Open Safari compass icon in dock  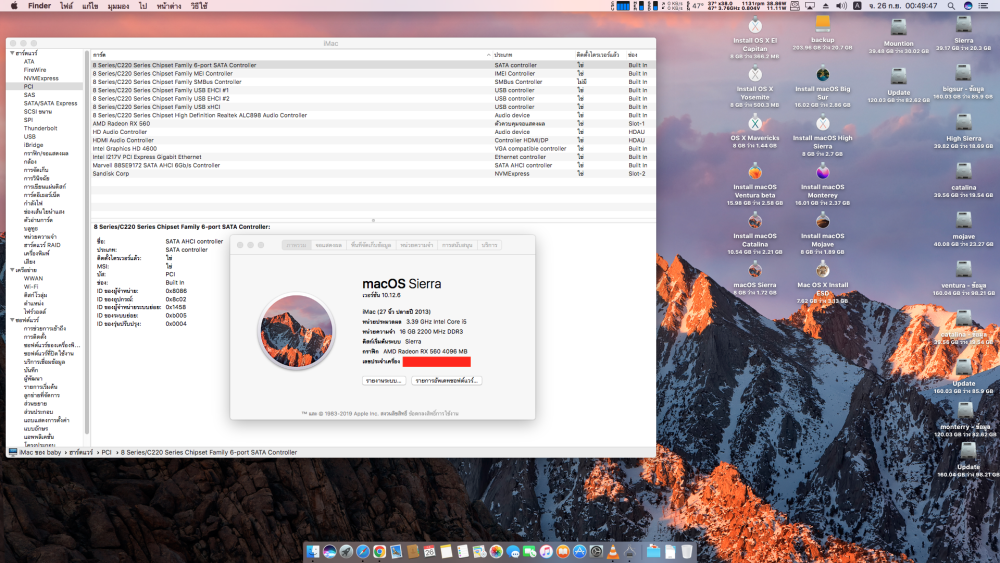point(363,552)
